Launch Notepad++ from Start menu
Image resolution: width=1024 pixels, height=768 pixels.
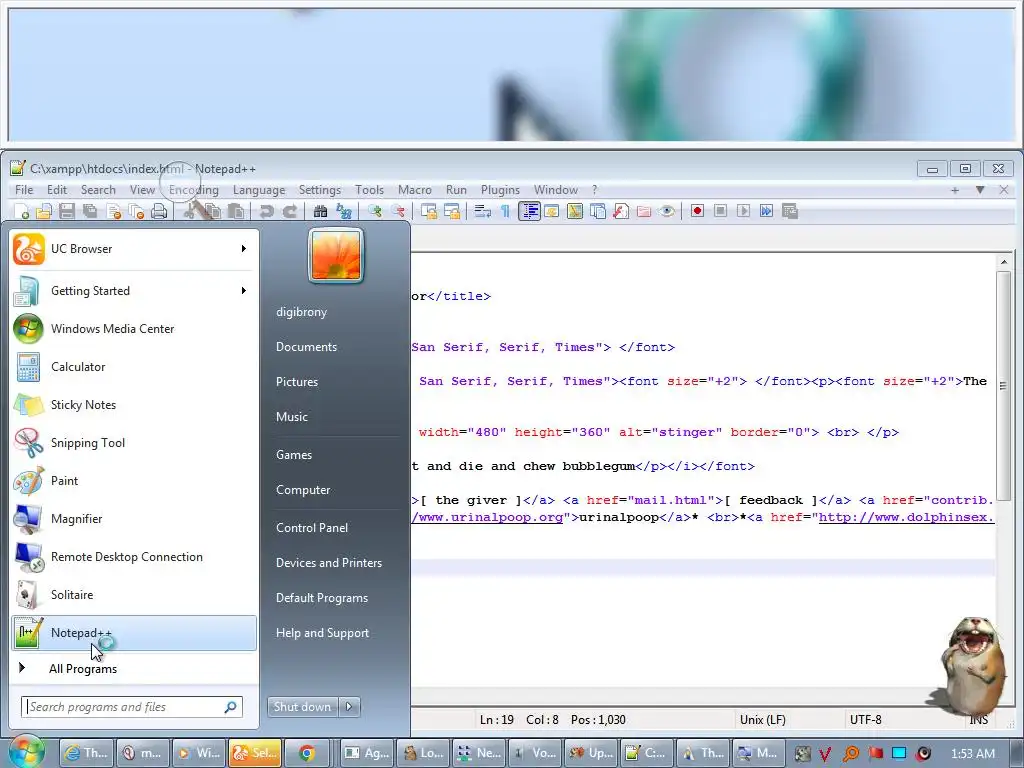(x=134, y=633)
